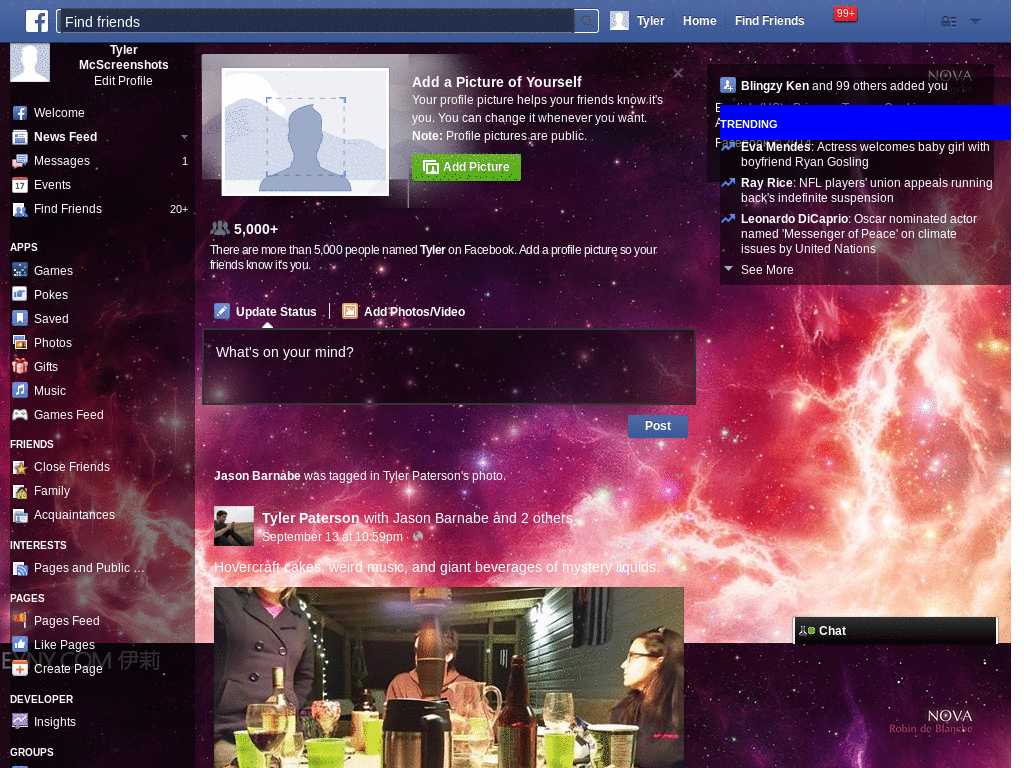The image size is (1024, 768).
Task: Open the Pages Feed icon
Action: [x=20, y=620]
